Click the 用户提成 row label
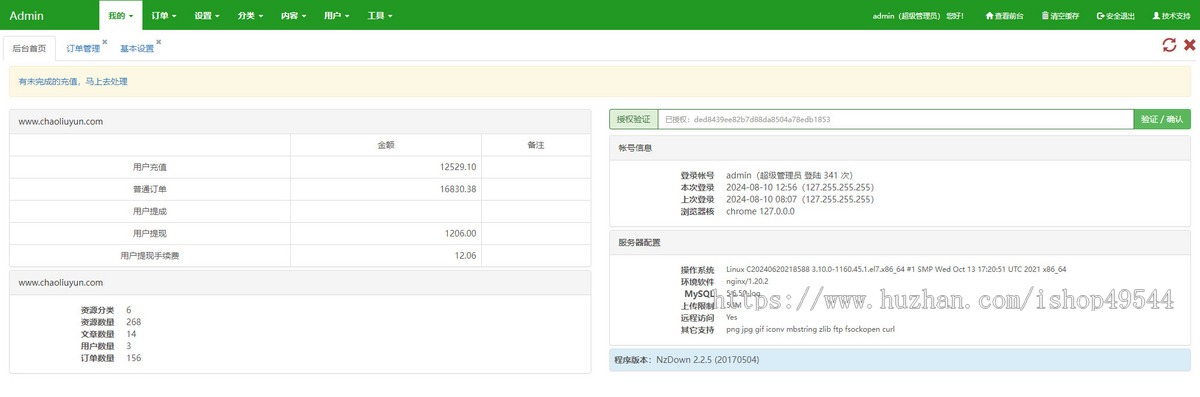Image resolution: width=1200 pixels, height=397 pixels. coord(149,211)
